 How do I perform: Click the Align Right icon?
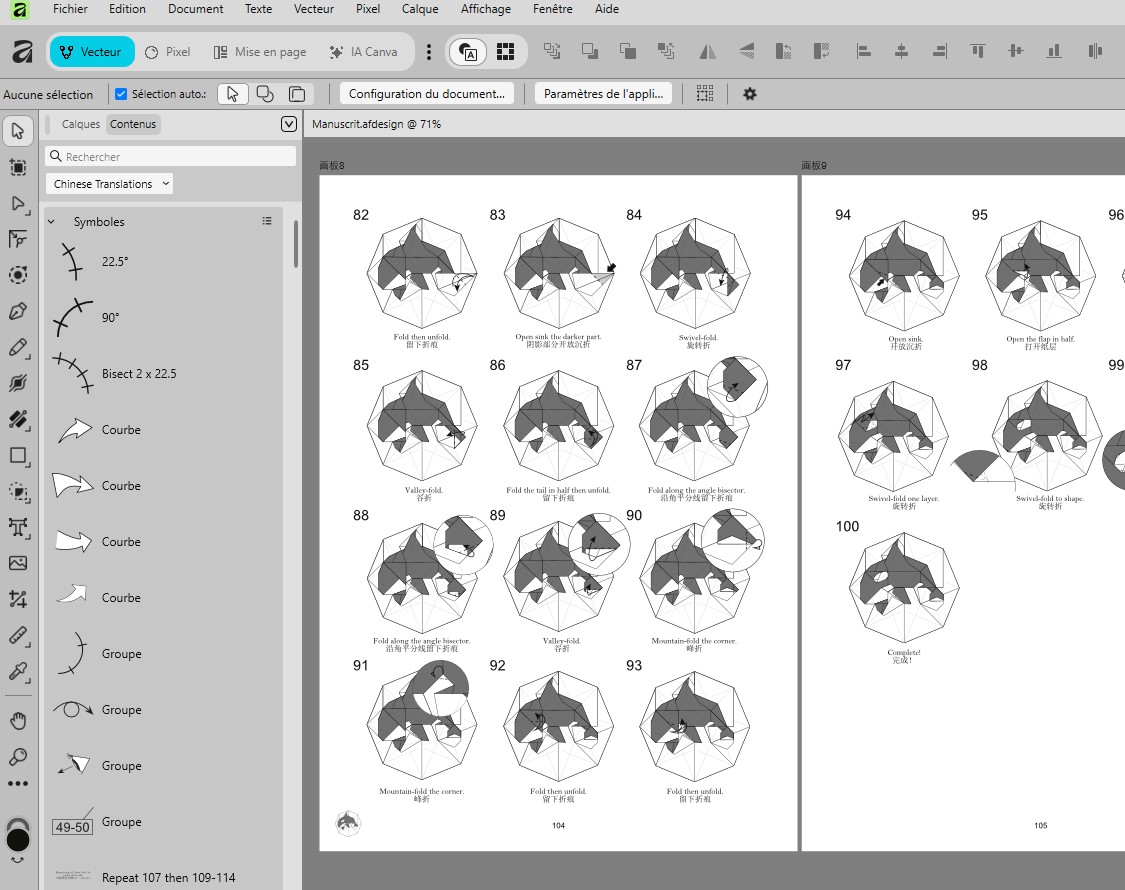tap(940, 51)
